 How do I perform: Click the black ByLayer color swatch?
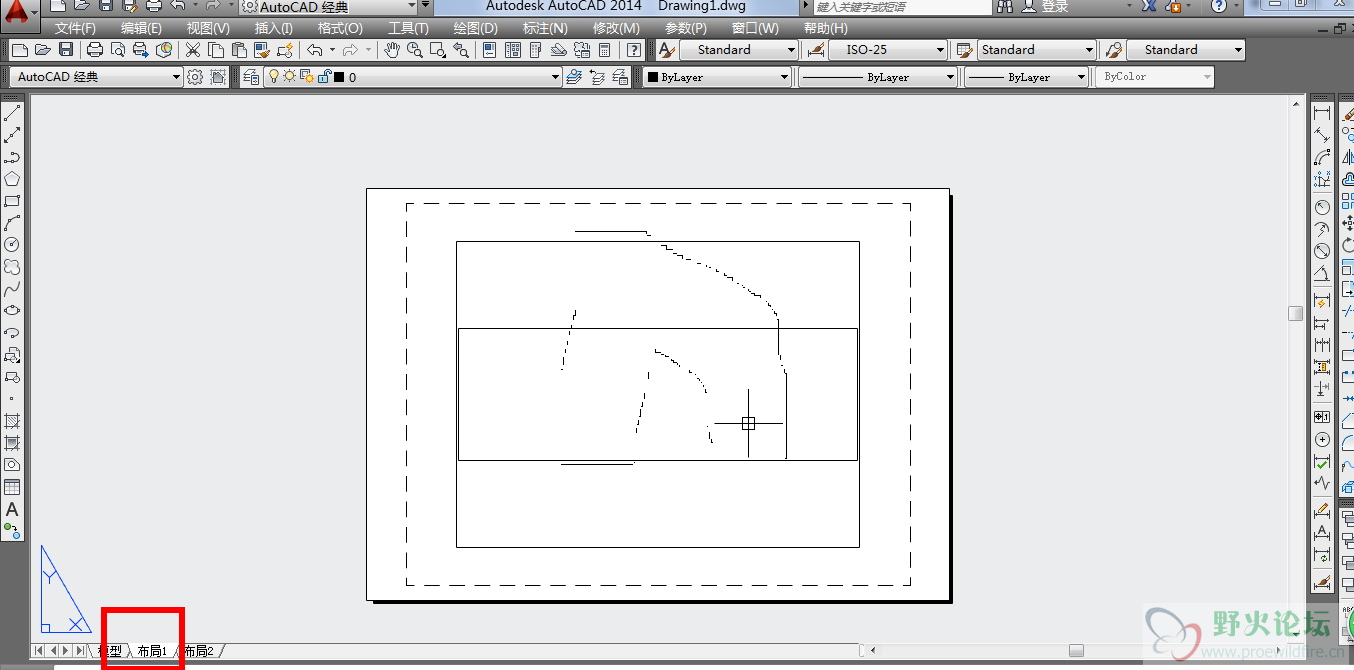[653, 77]
